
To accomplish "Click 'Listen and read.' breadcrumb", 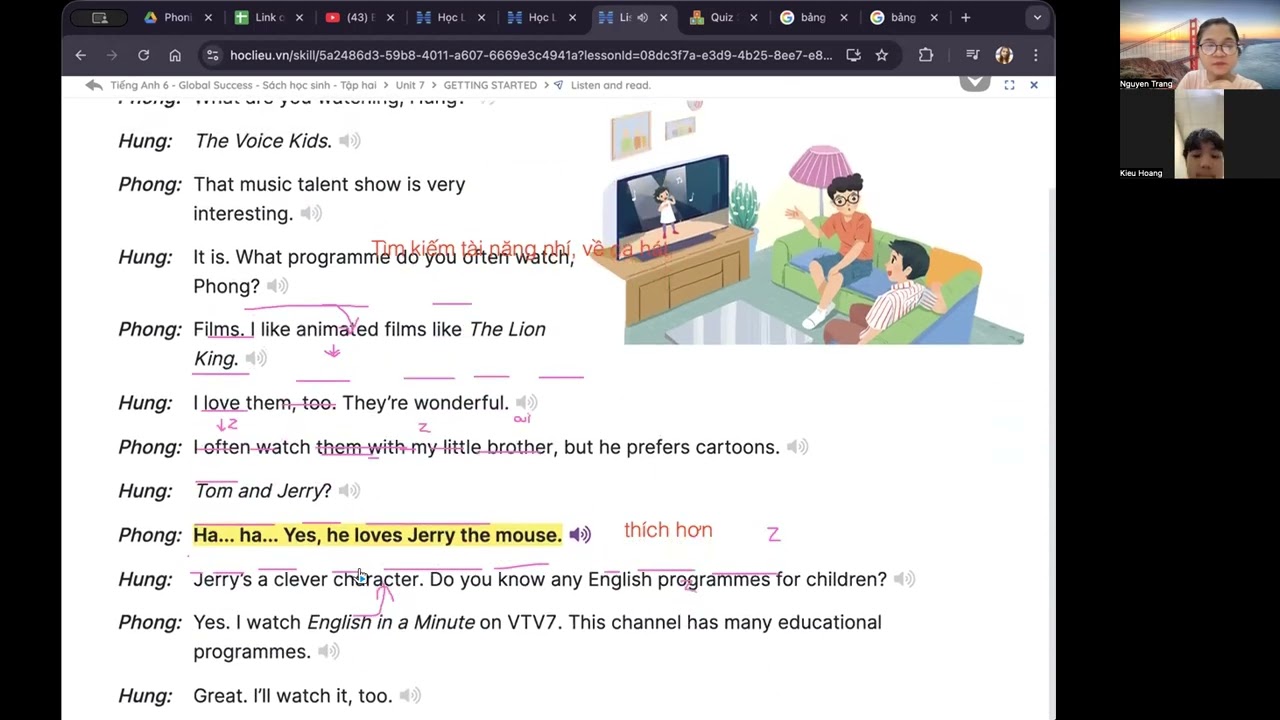I will (610, 85).
